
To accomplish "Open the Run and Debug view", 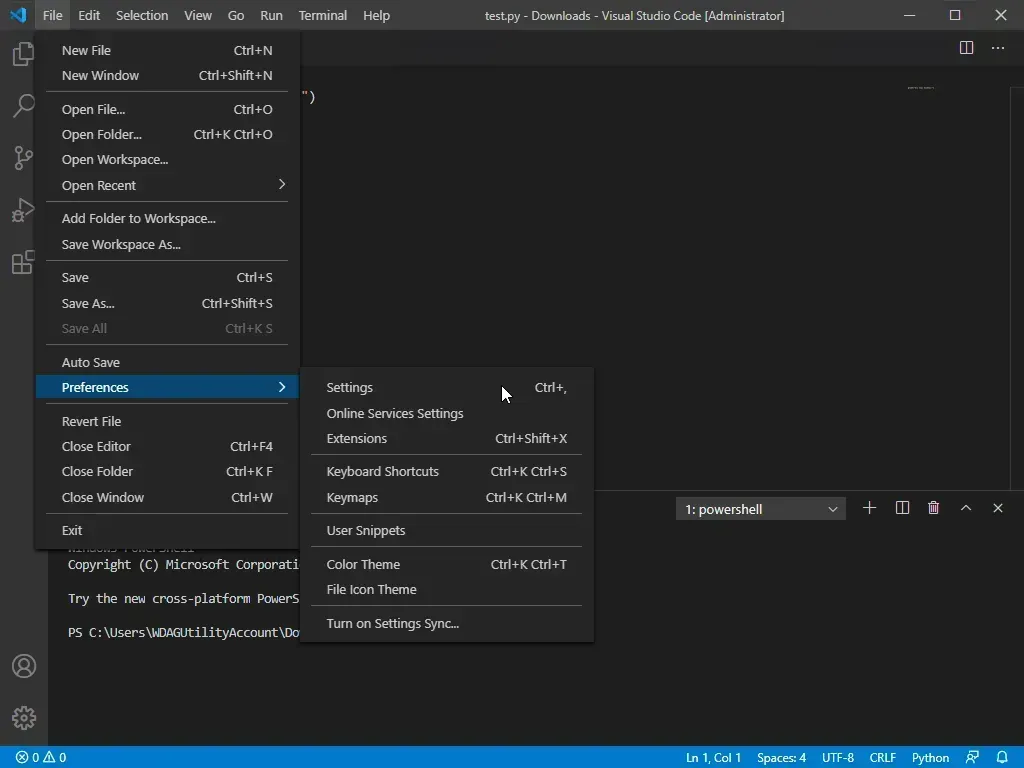I will 24,210.
